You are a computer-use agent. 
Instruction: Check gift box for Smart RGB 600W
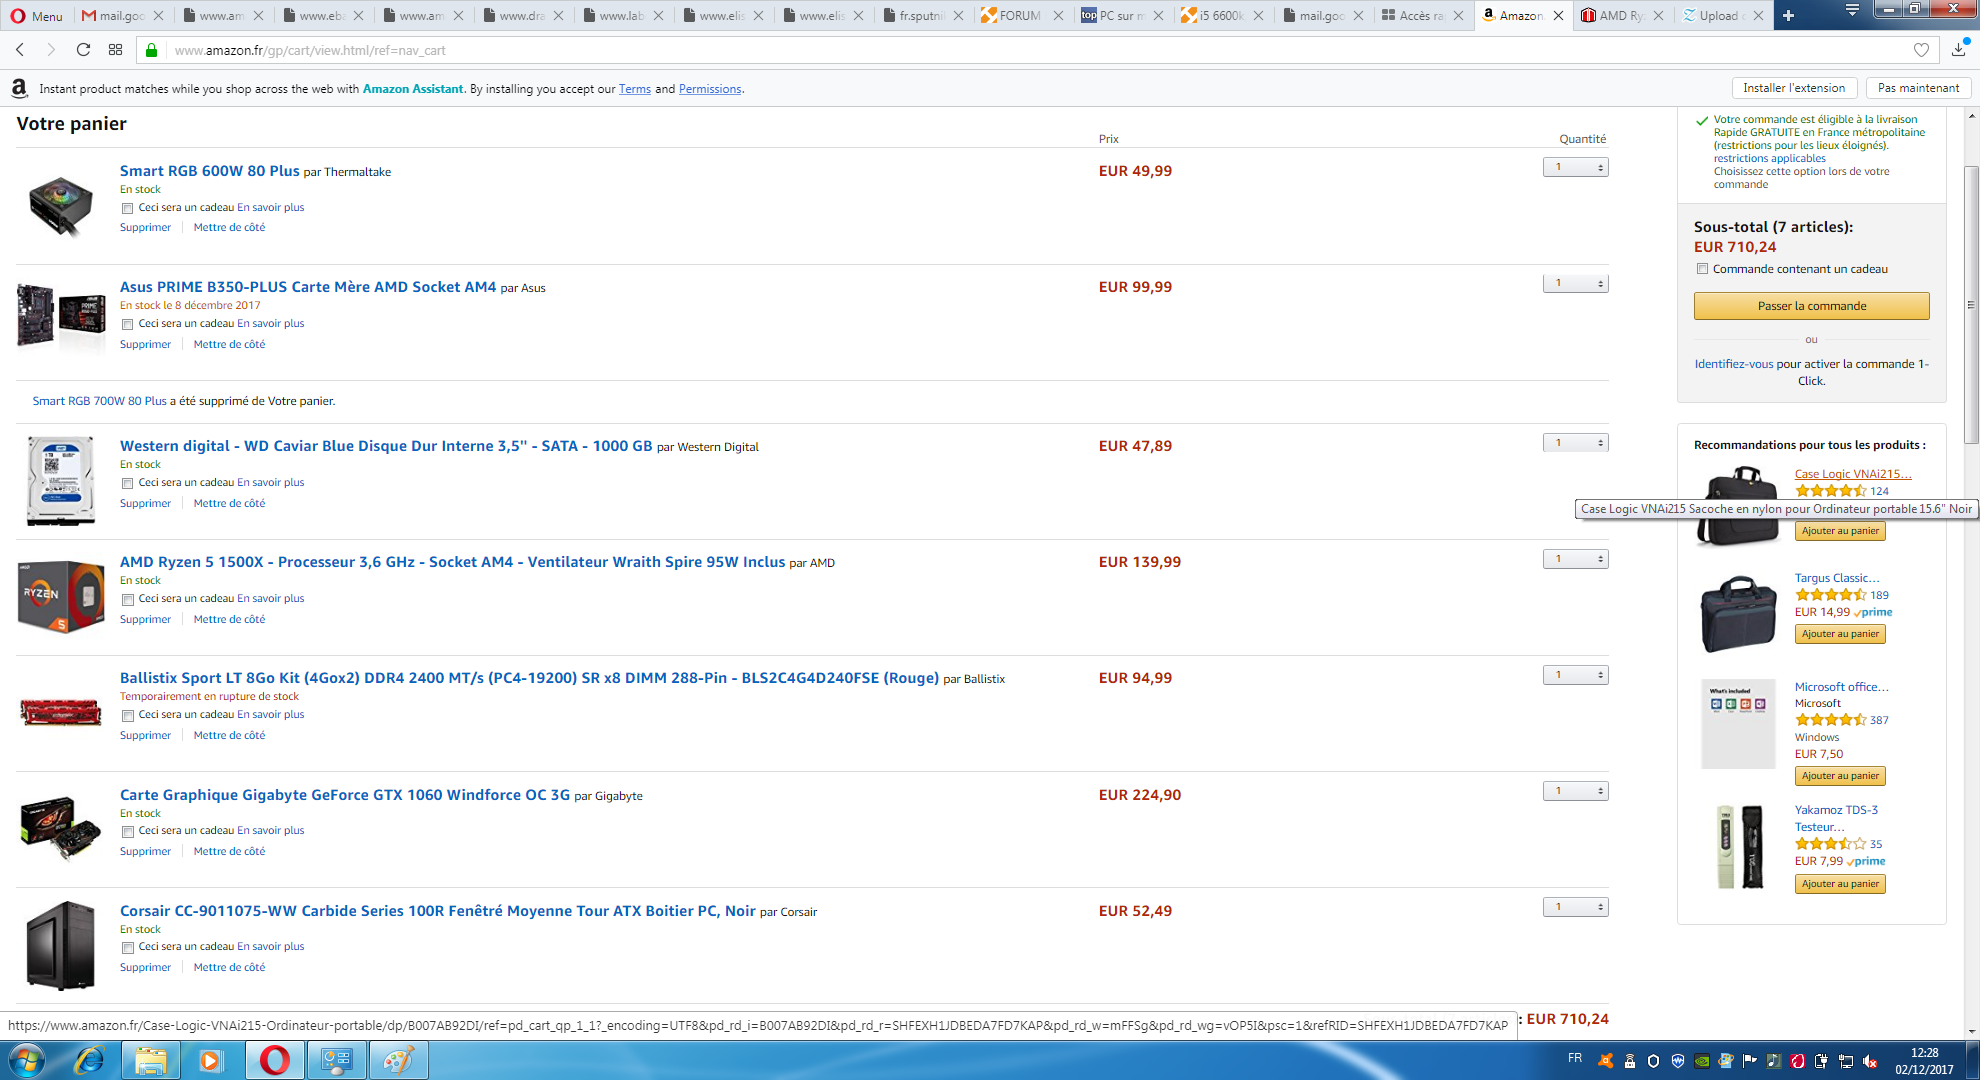click(x=127, y=208)
